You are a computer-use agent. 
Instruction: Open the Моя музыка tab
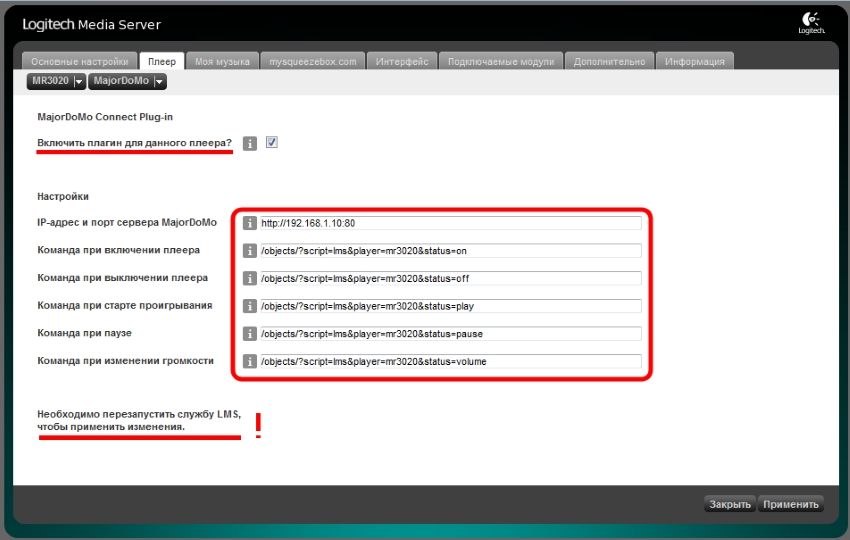coord(222,61)
